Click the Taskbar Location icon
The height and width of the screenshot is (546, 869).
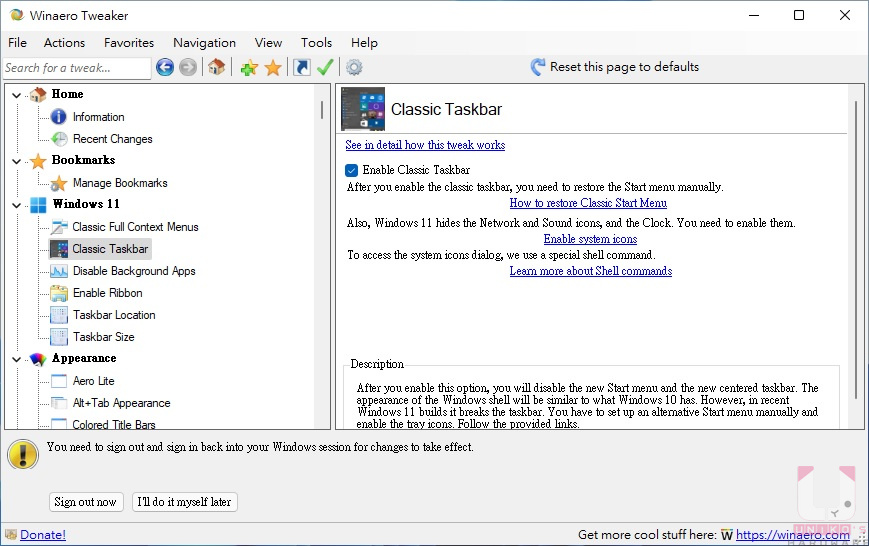[x=59, y=315]
